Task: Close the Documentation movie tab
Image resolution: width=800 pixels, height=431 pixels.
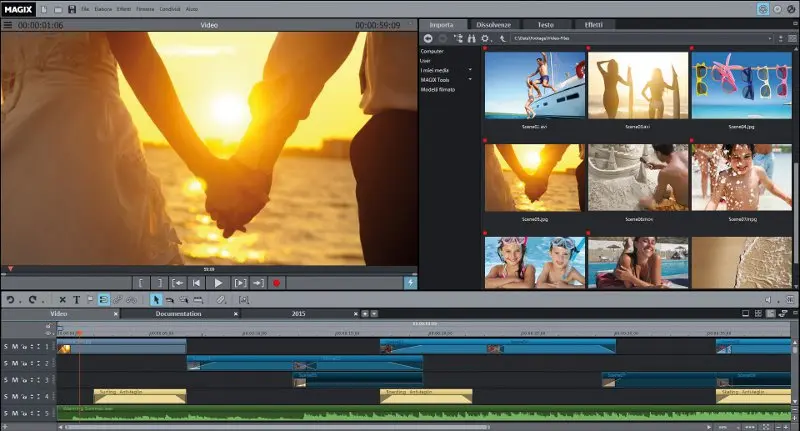Action: pos(236,314)
